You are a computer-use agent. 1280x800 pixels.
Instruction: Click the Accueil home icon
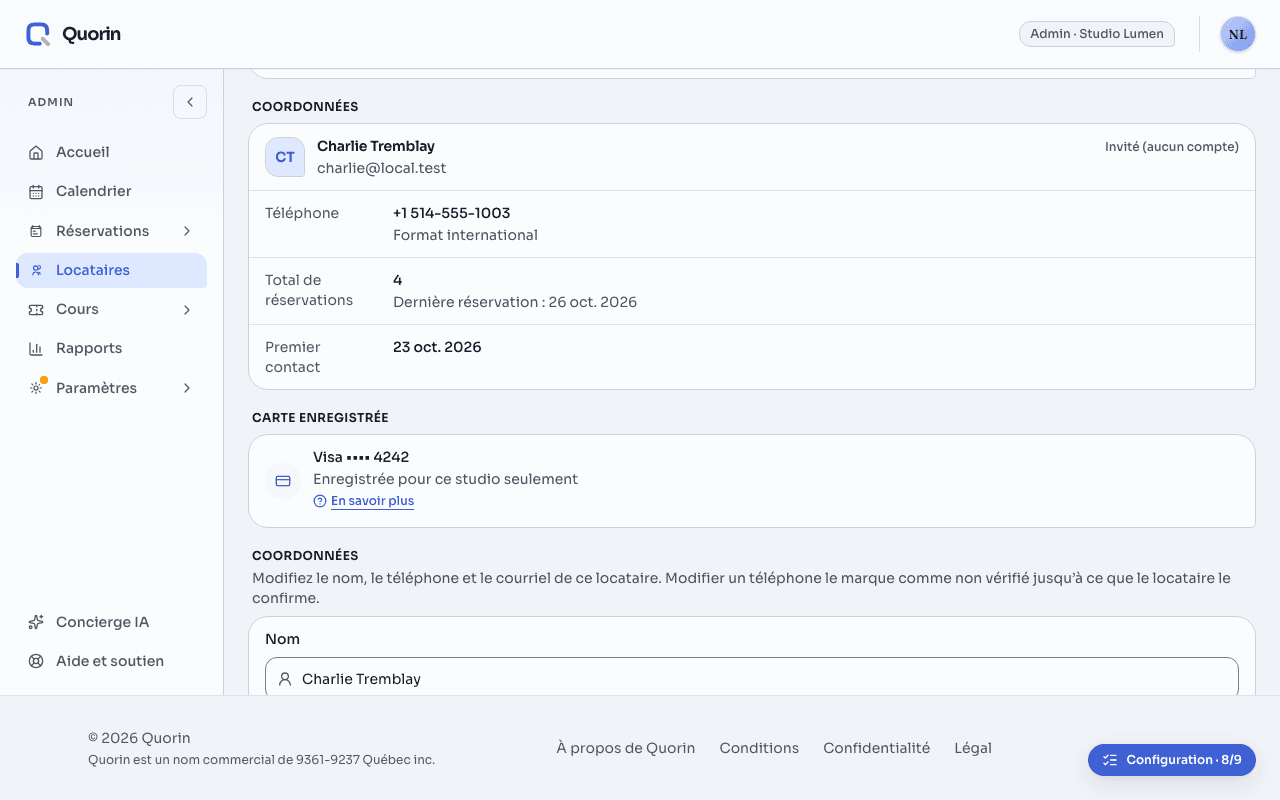(36, 153)
